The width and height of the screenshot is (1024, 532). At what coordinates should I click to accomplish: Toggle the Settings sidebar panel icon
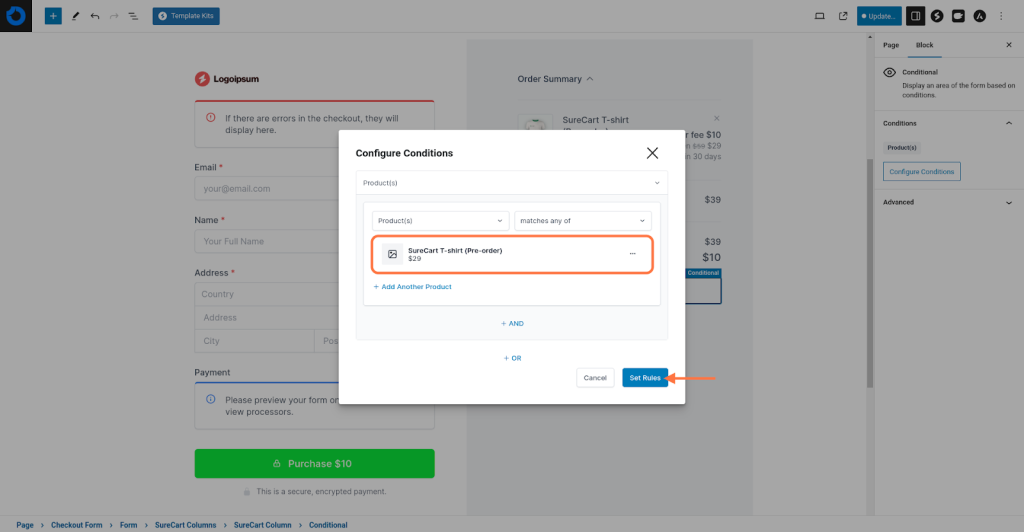click(x=915, y=16)
